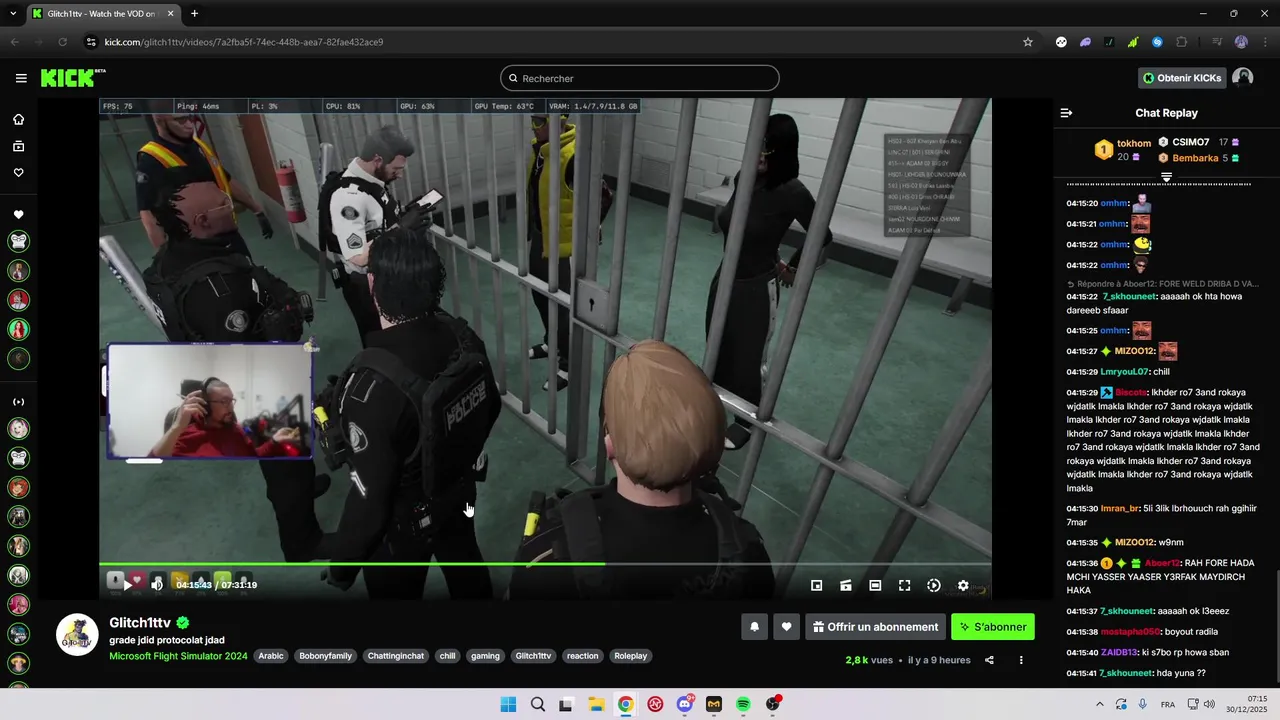
Task: Click Offrir un abonnement button
Action: click(x=875, y=627)
